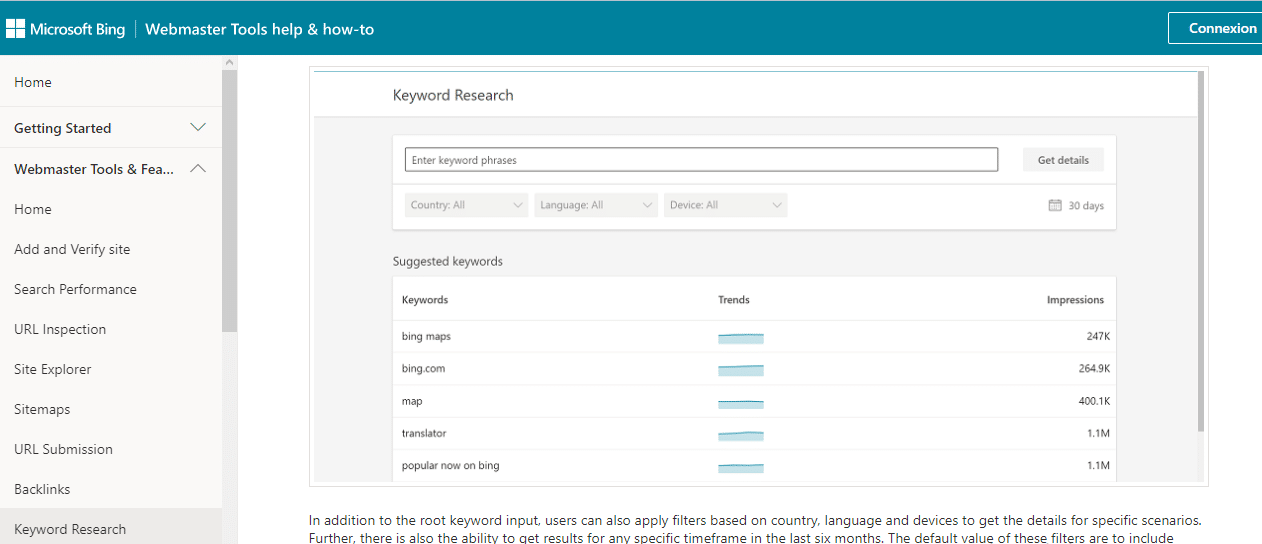Open URL Submission help page

[63, 449]
